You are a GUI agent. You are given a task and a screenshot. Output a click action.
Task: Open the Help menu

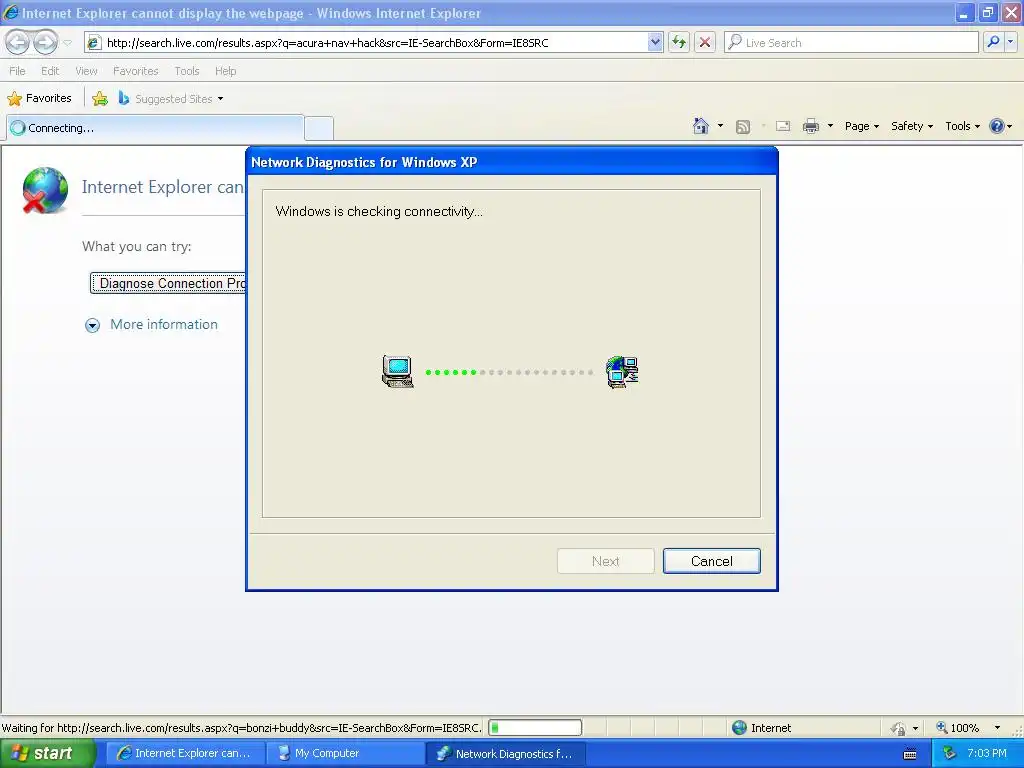tap(225, 71)
